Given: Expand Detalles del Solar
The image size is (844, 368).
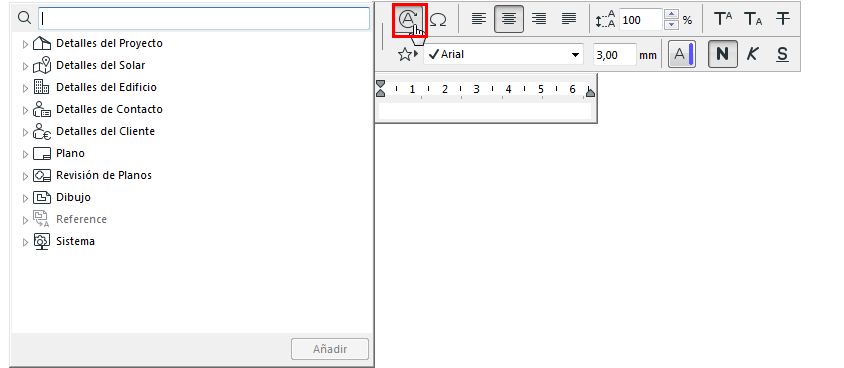Looking at the screenshot, I should point(25,67).
